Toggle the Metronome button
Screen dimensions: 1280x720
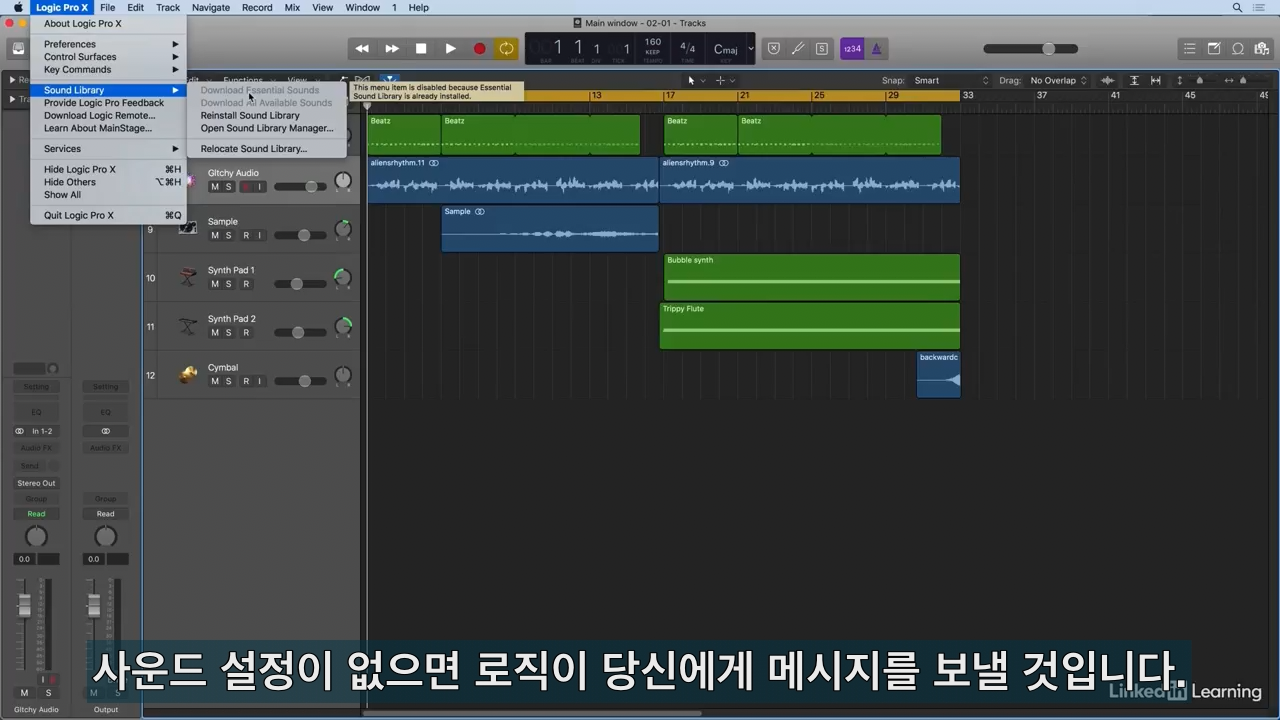pos(876,48)
